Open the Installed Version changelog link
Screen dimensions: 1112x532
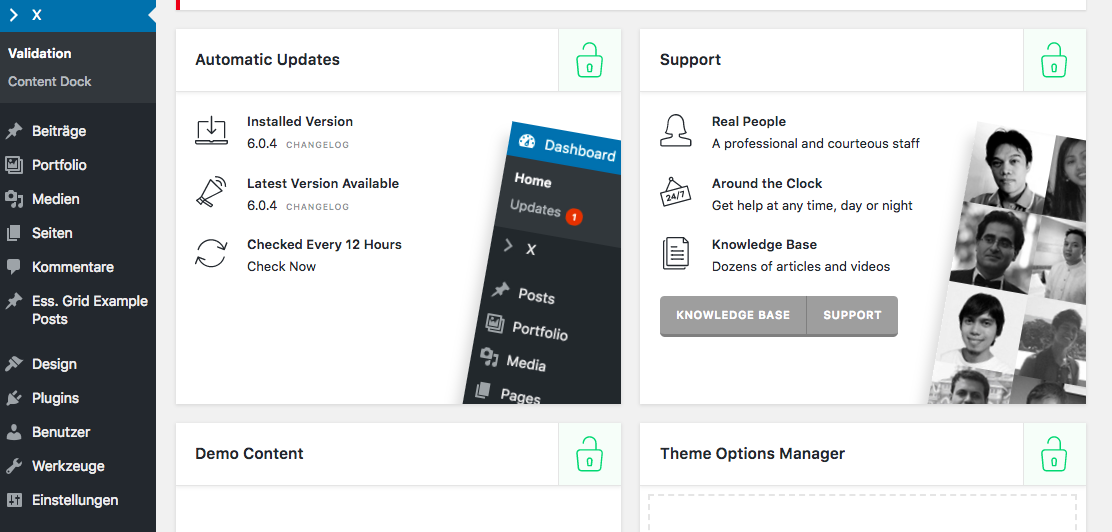pos(317,145)
